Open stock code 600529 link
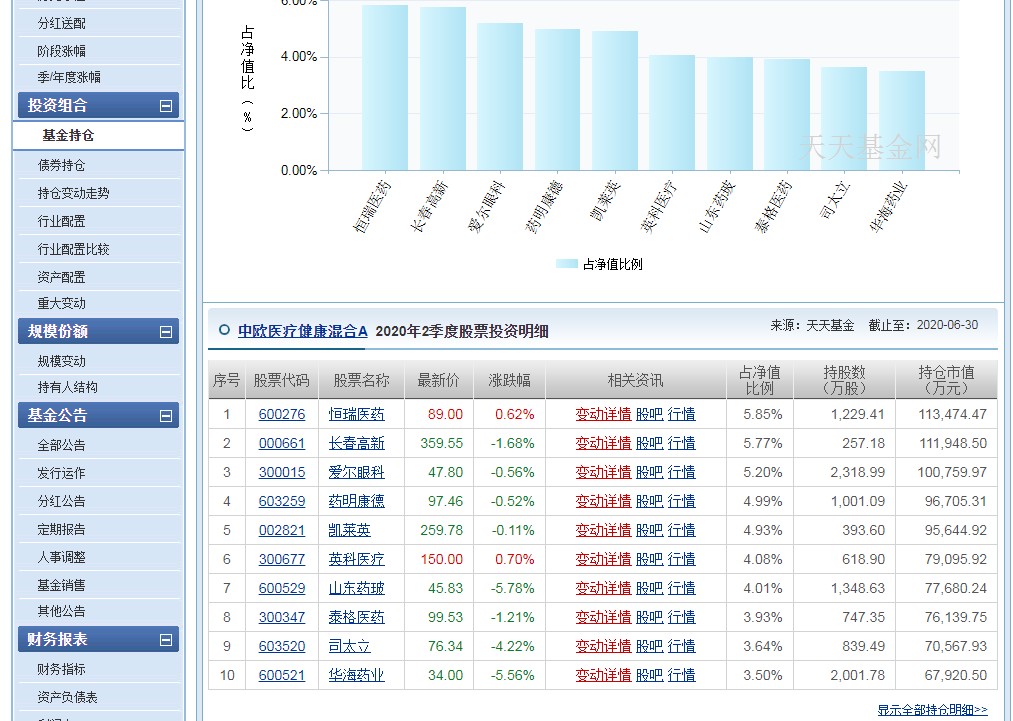Viewport: 1013px width, 721px height. click(282, 589)
